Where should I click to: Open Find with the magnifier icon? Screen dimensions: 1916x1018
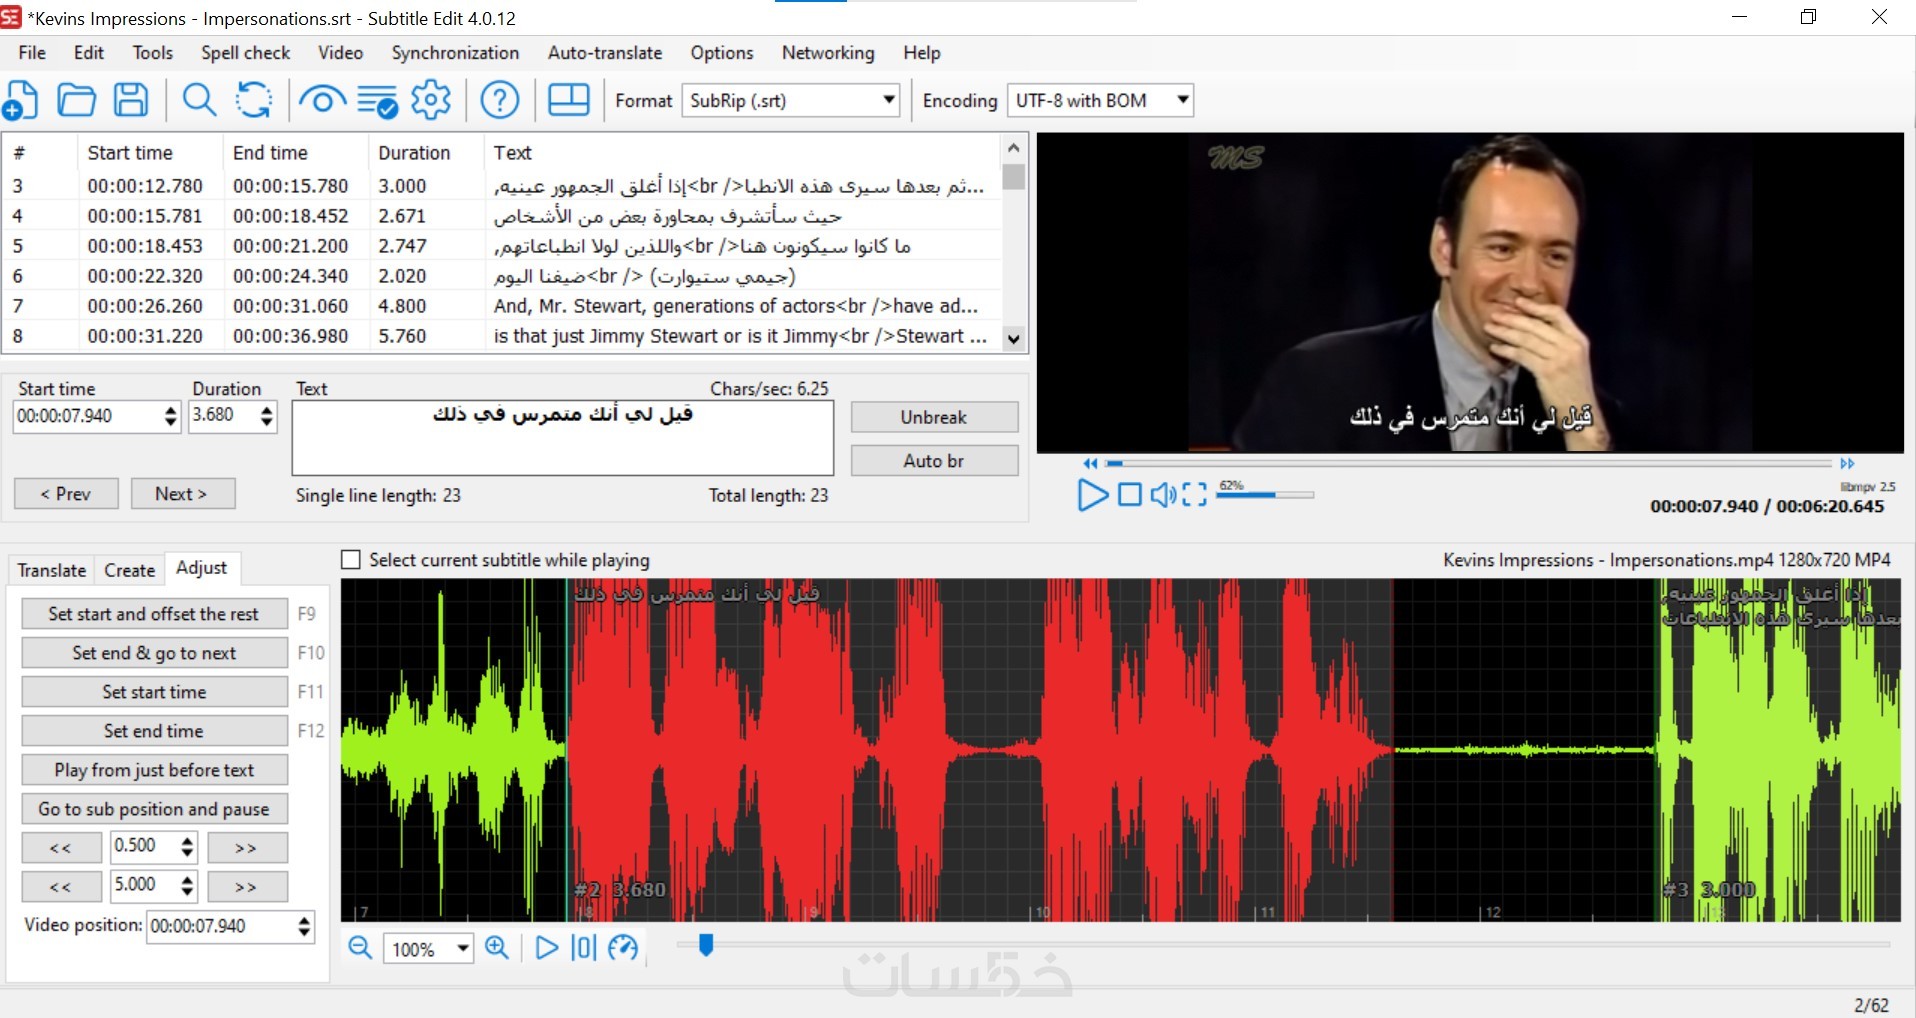click(x=199, y=100)
